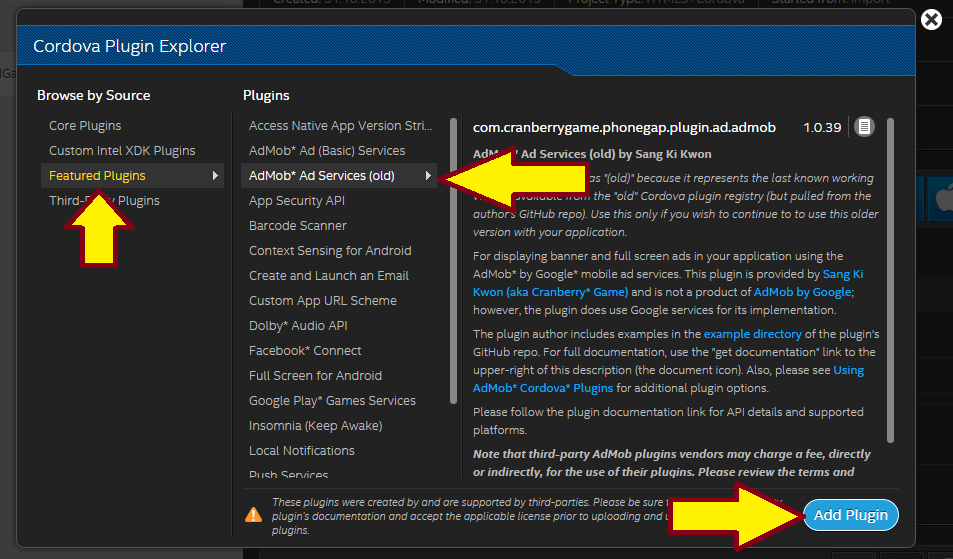The image size is (953, 559).
Task: Select Custom Intel XDK Plugins source
Action: tap(122, 151)
